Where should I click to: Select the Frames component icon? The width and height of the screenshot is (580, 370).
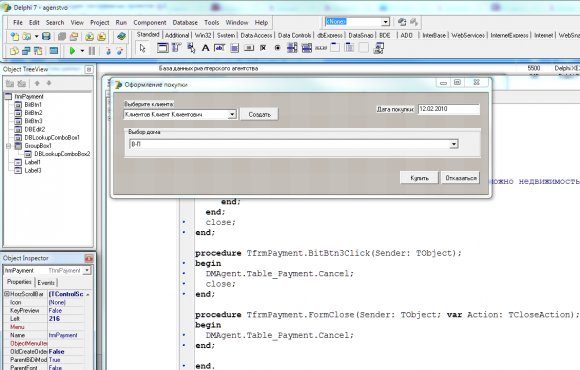(x=162, y=48)
